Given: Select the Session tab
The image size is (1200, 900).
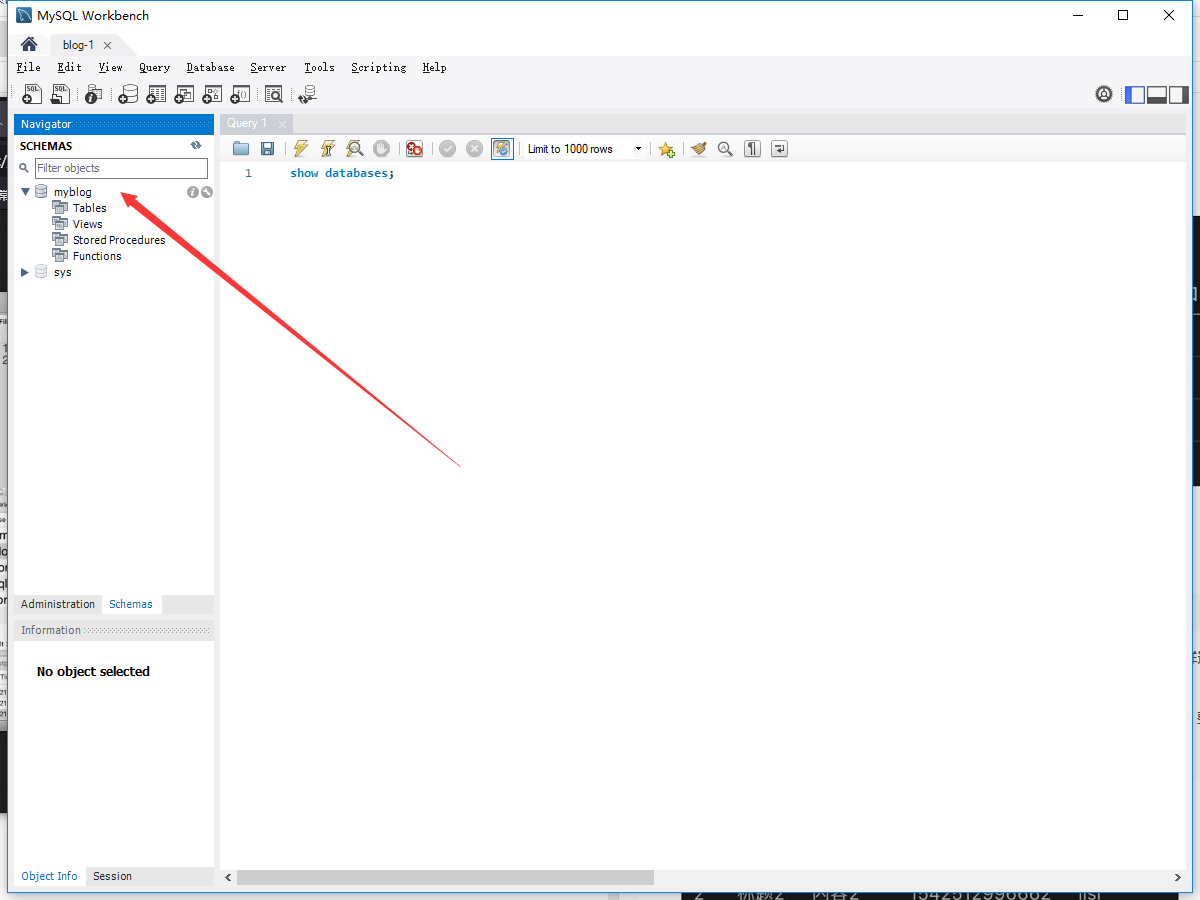Looking at the screenshot, I should (x=112, y=876).
